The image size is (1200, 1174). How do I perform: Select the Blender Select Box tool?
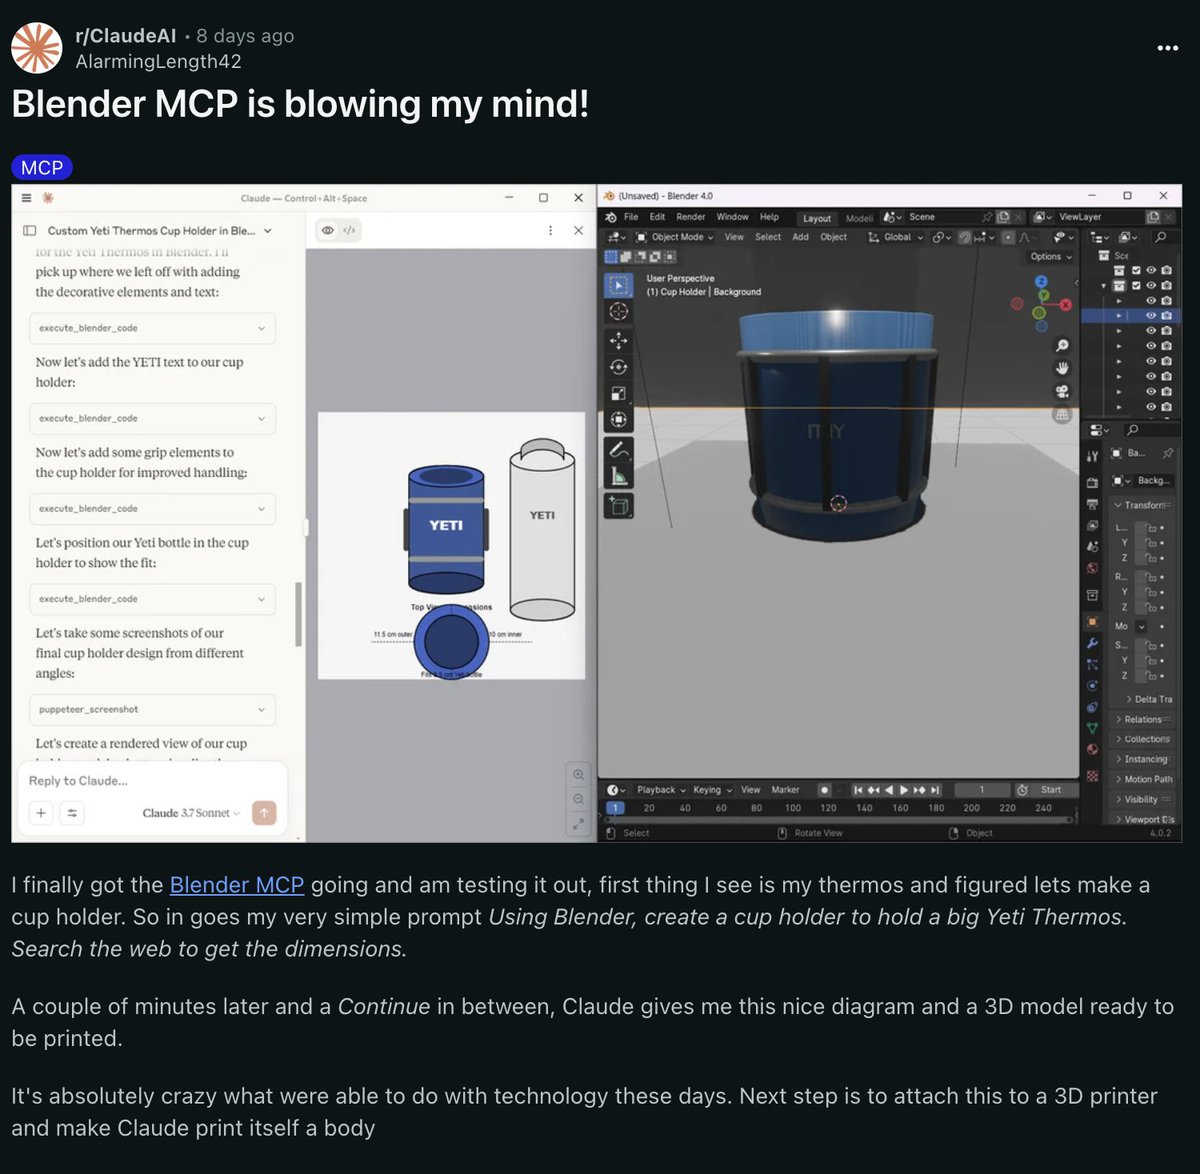pyautogui.click(x=619, y=285)
